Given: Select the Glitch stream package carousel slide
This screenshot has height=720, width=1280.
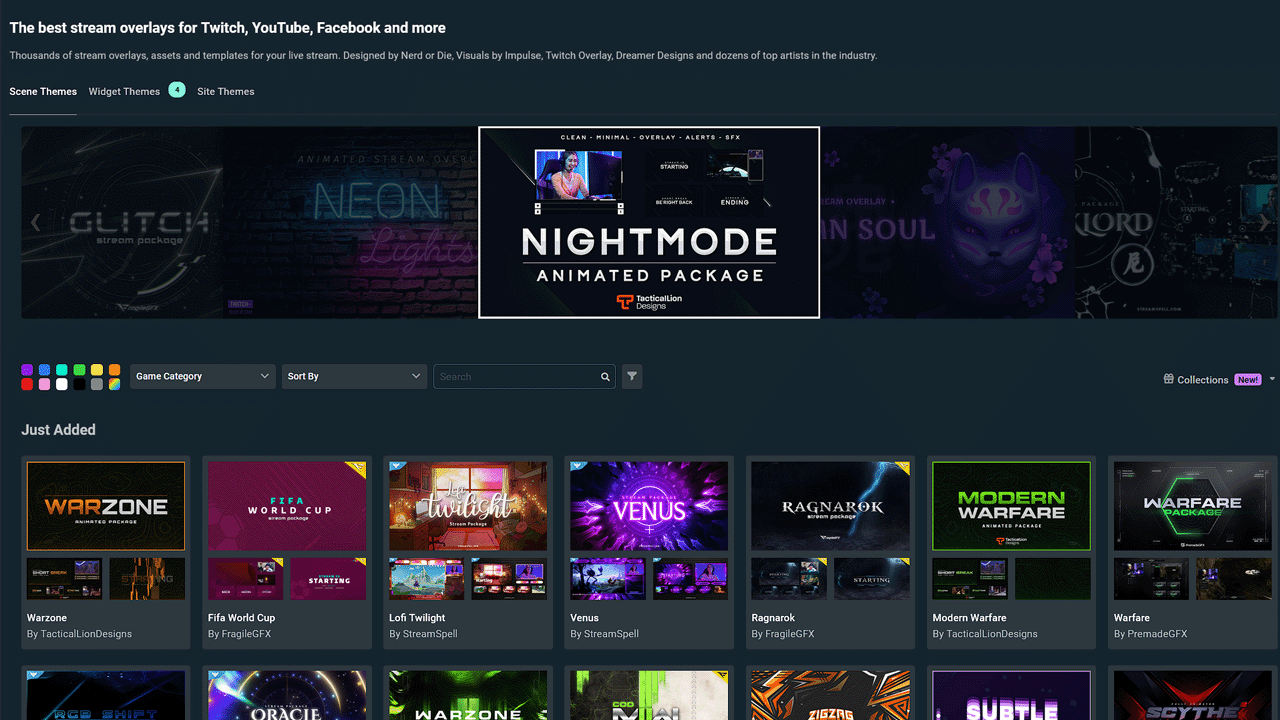Looking at the screenshot, I should point(122,222).
